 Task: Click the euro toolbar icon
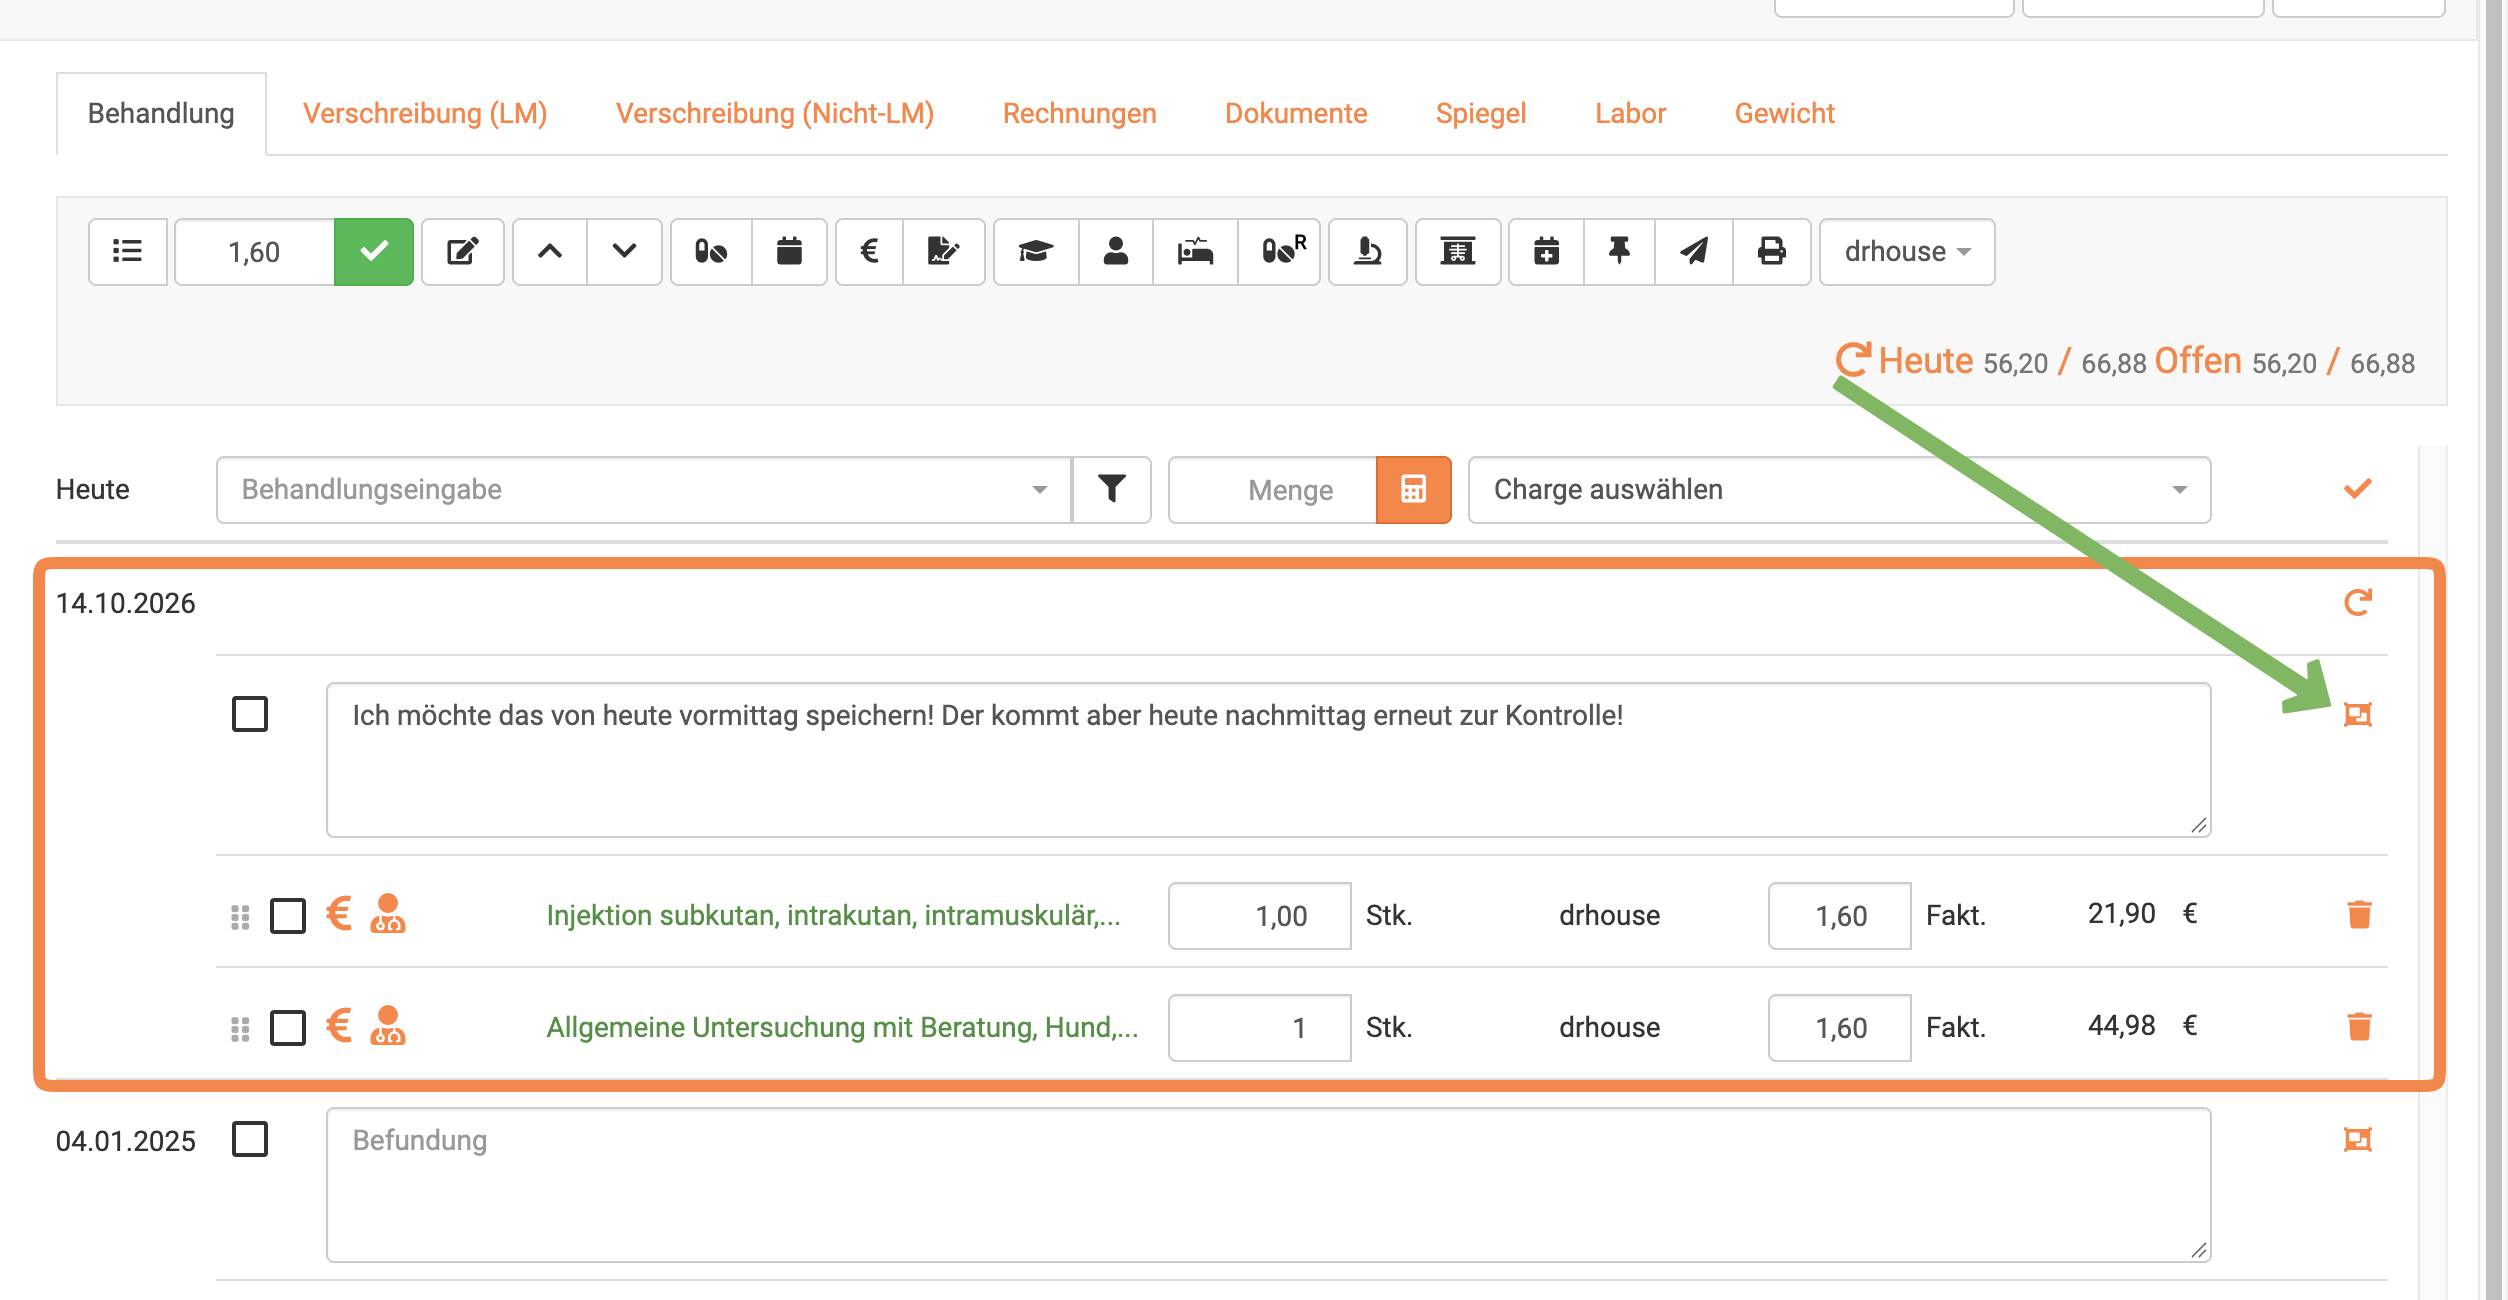tap(869, 251)
